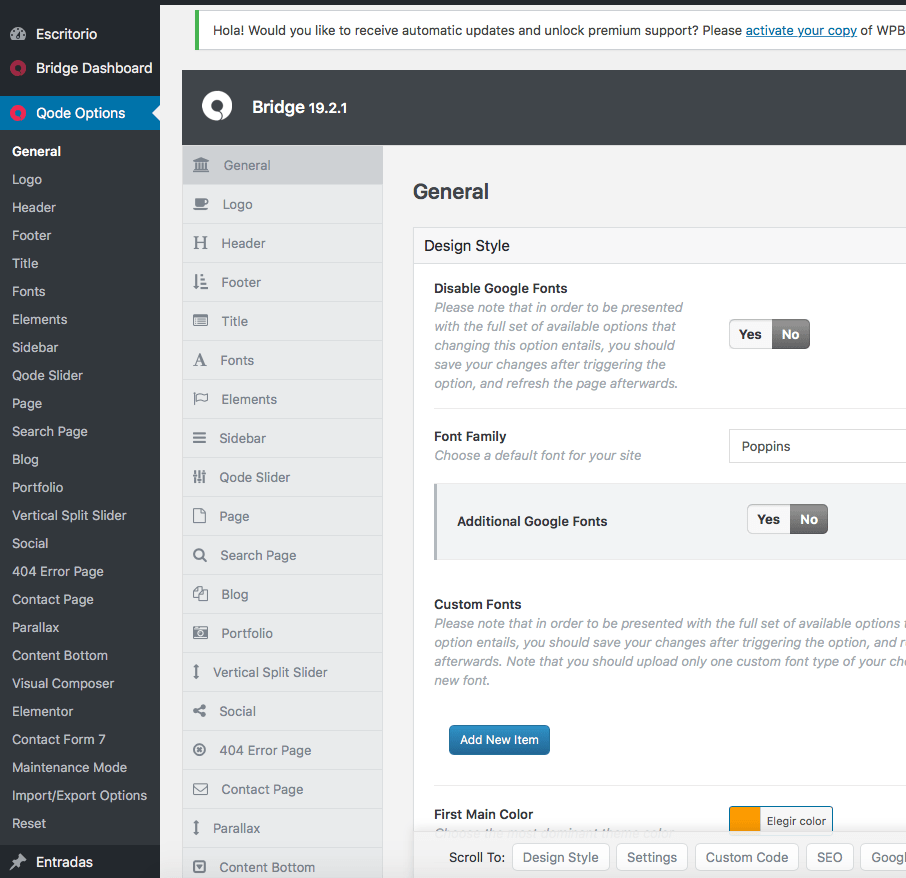The height and width of the screenshot is (878, 906).
Task: Set Additional Google Fonts to Yes
Action: click(768, 519)
